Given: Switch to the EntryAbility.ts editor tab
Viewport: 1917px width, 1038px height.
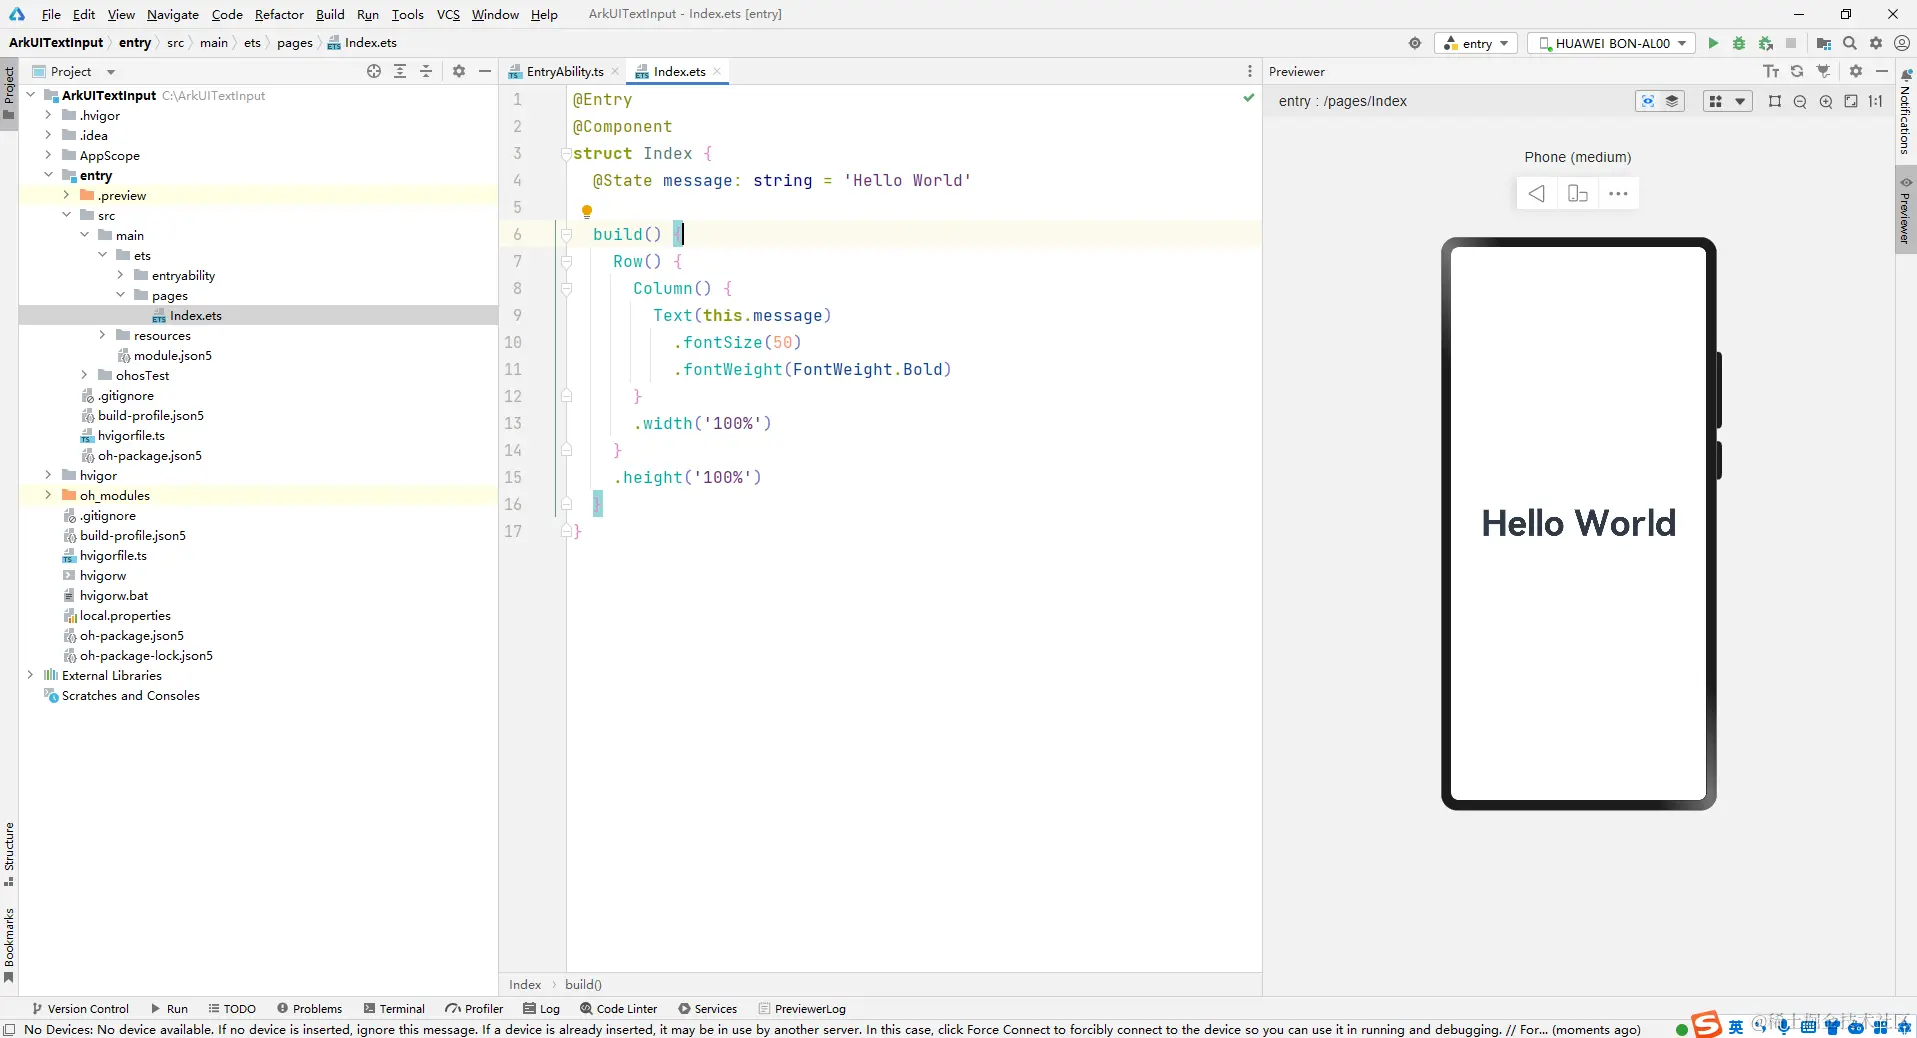Looking at the screenshot, I should [564, 71].
